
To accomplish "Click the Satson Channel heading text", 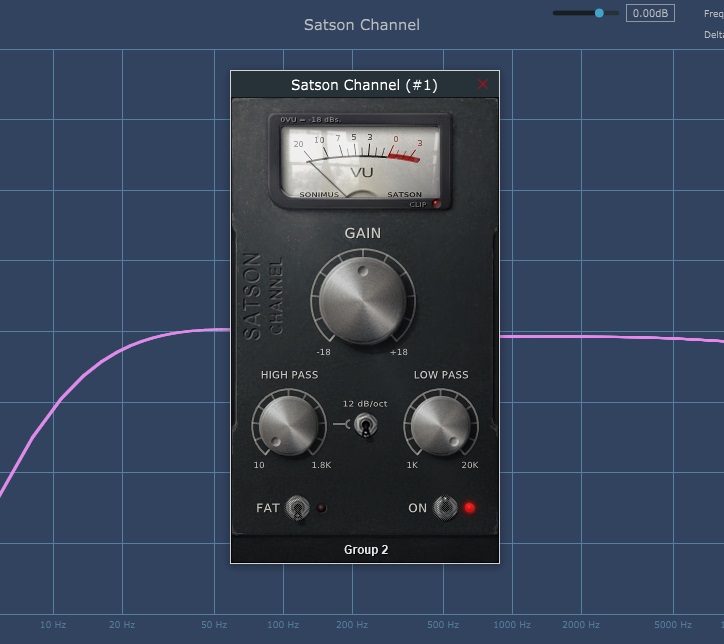I will [362, 24].
